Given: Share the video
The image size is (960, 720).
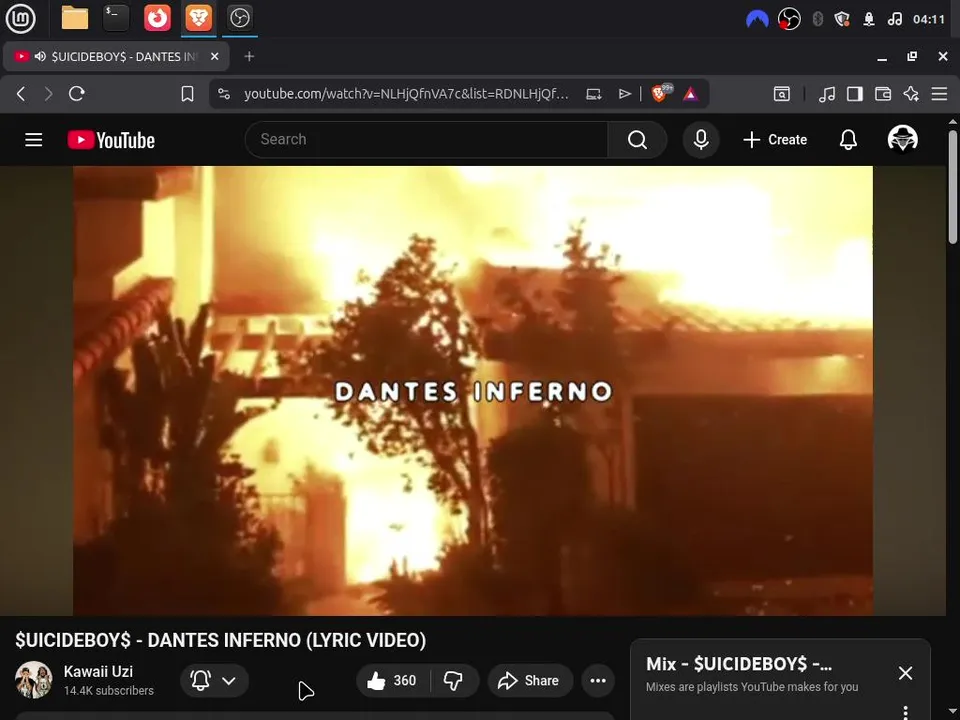Looking at the screenshot, I should (x=530, y=680).
